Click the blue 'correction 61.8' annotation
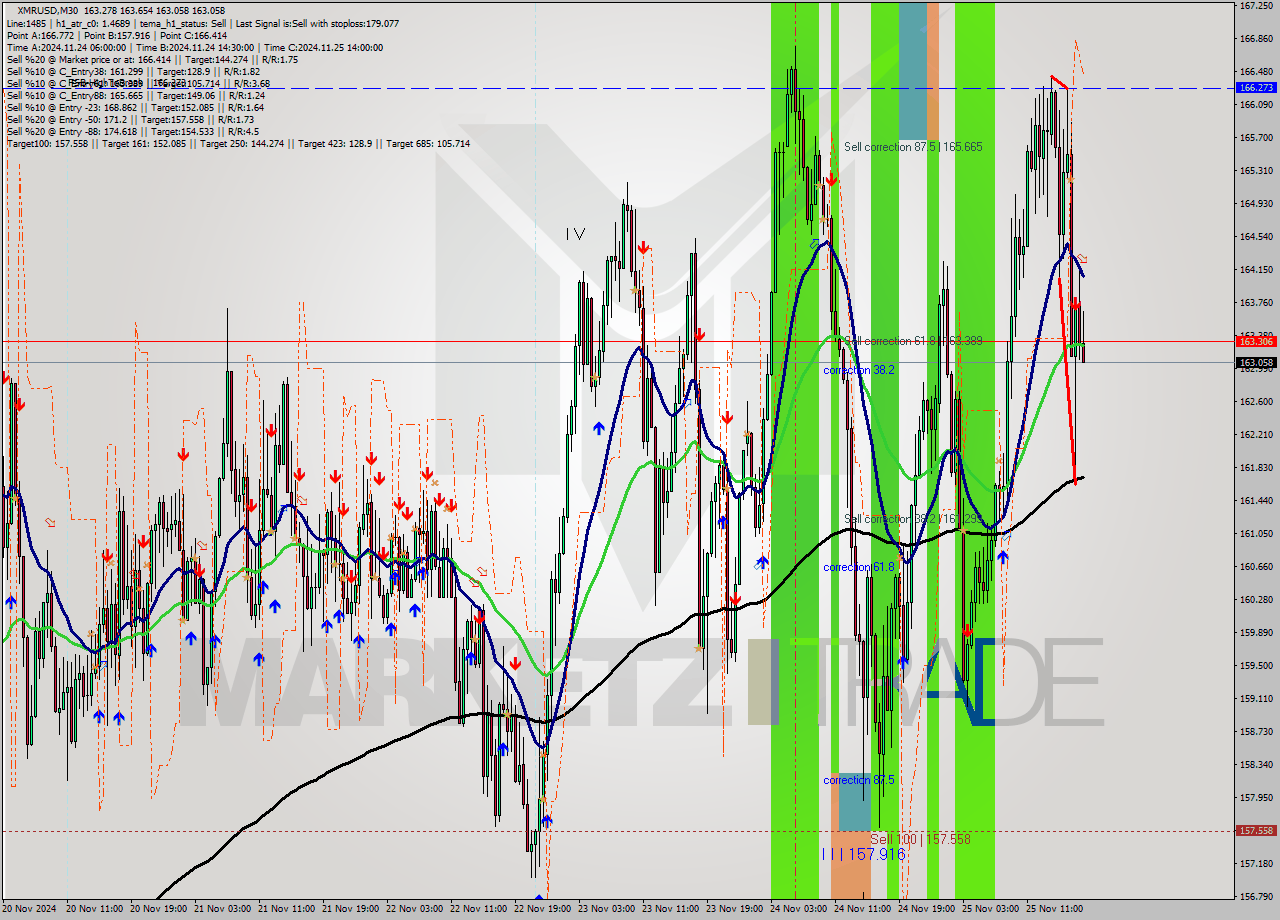This screenshot has height=920, width=1280. [x=858, y=567]
